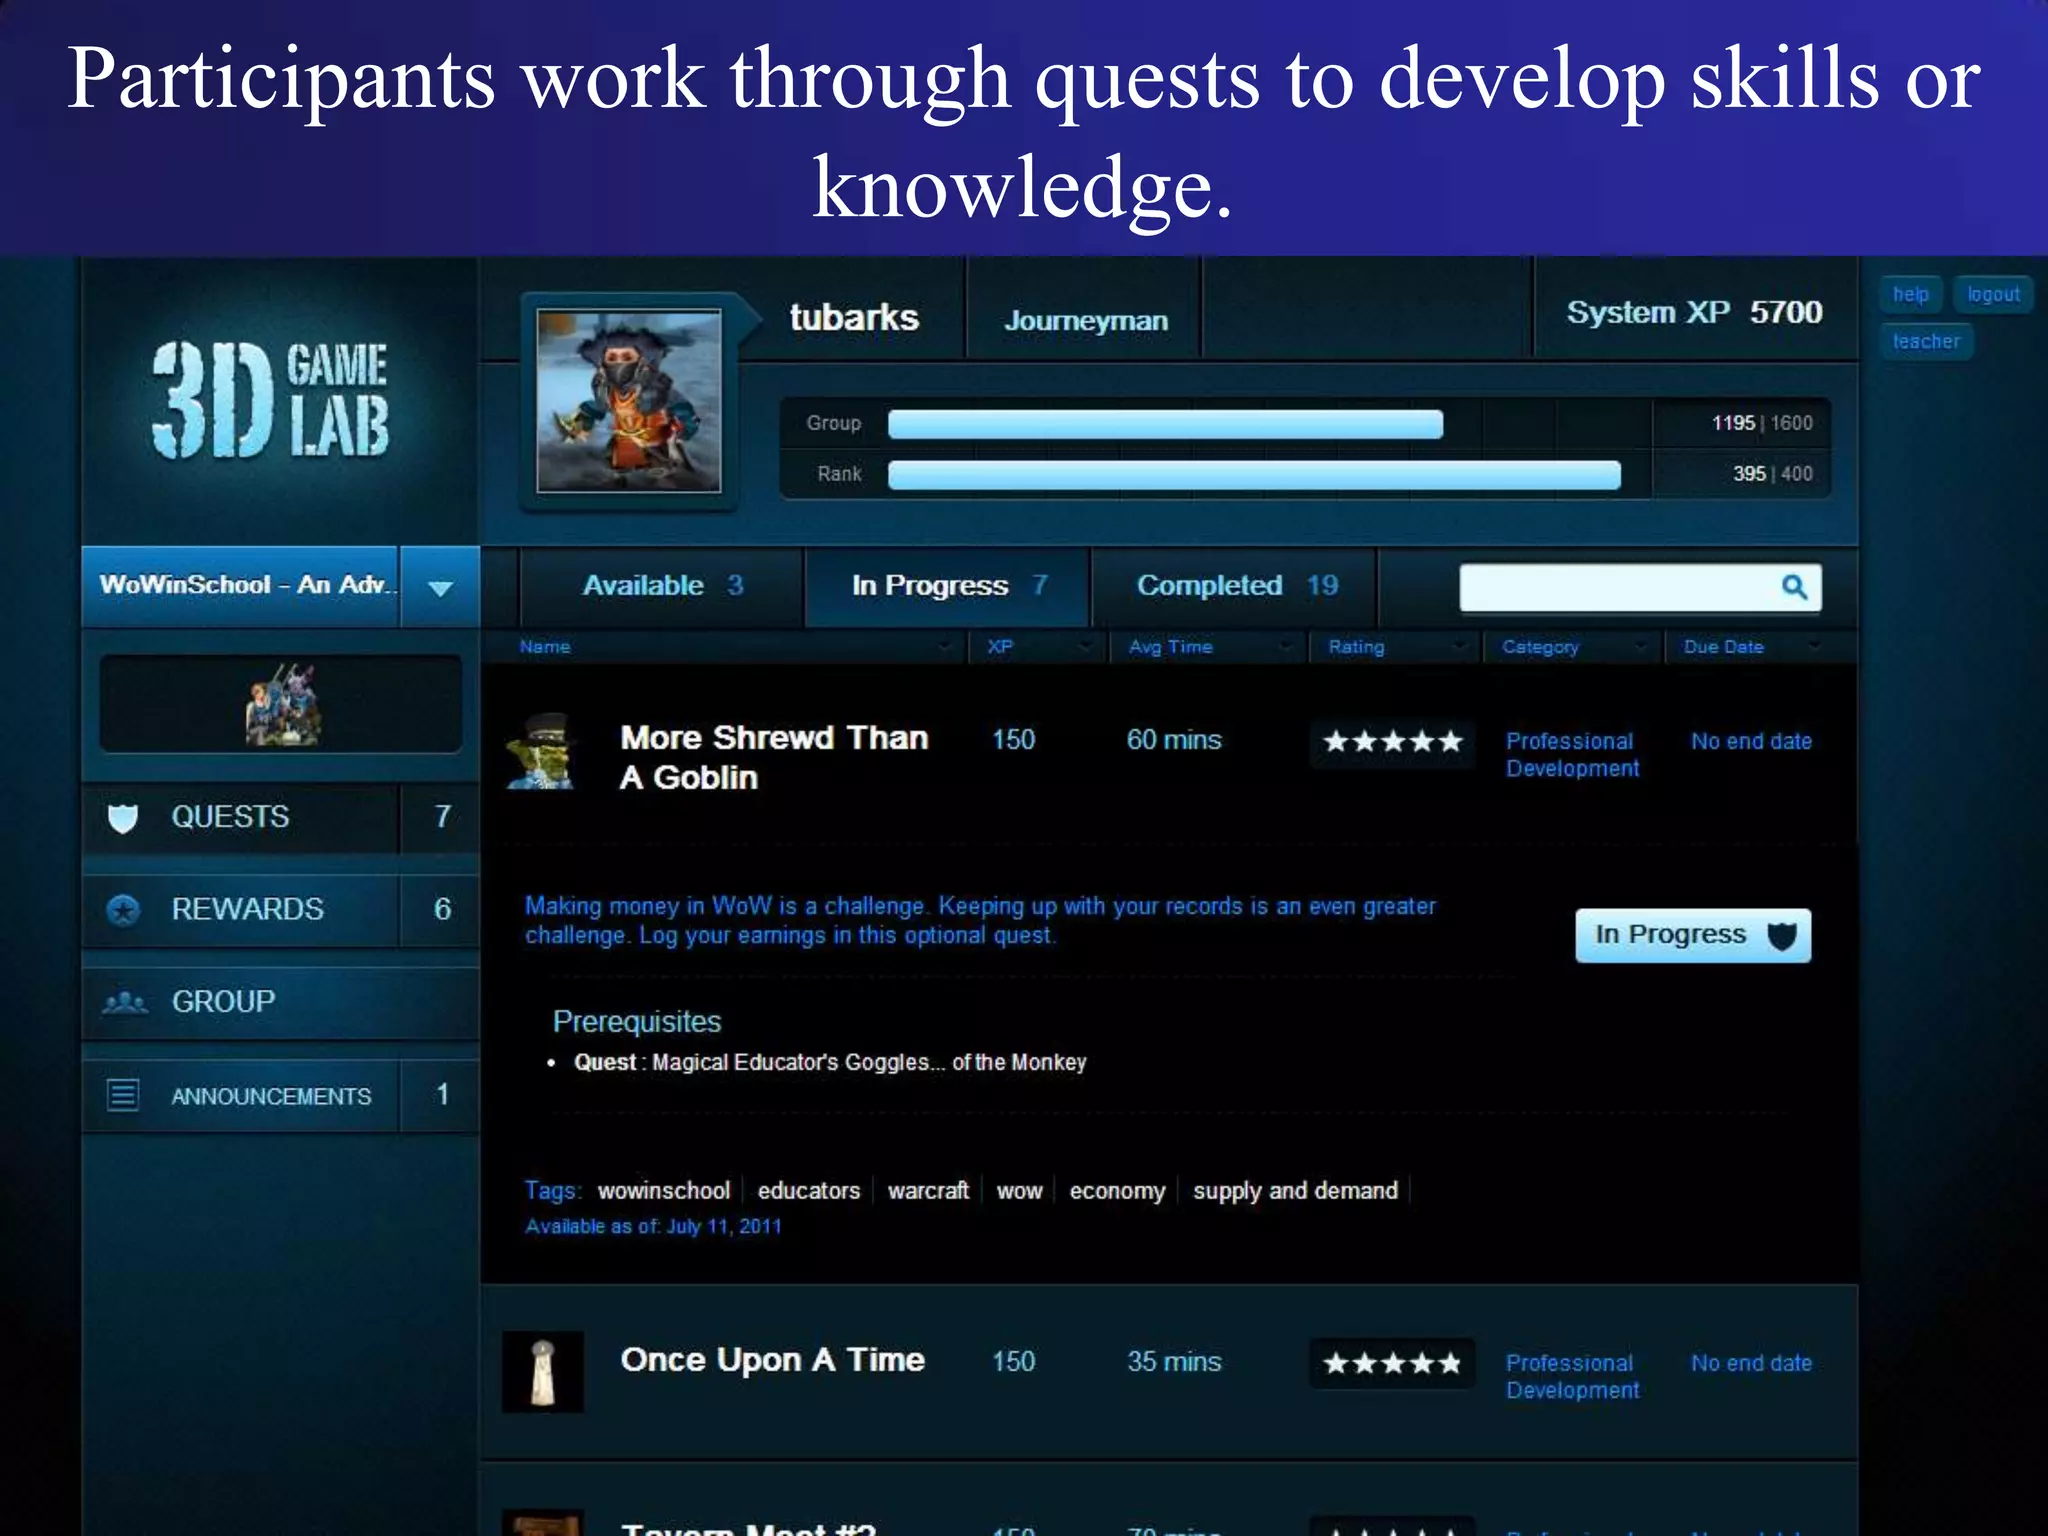Click the Rewards count 6 badge
This screenshot has width=2048, height=1536.
pyautogui.click(x=442, y=909)
